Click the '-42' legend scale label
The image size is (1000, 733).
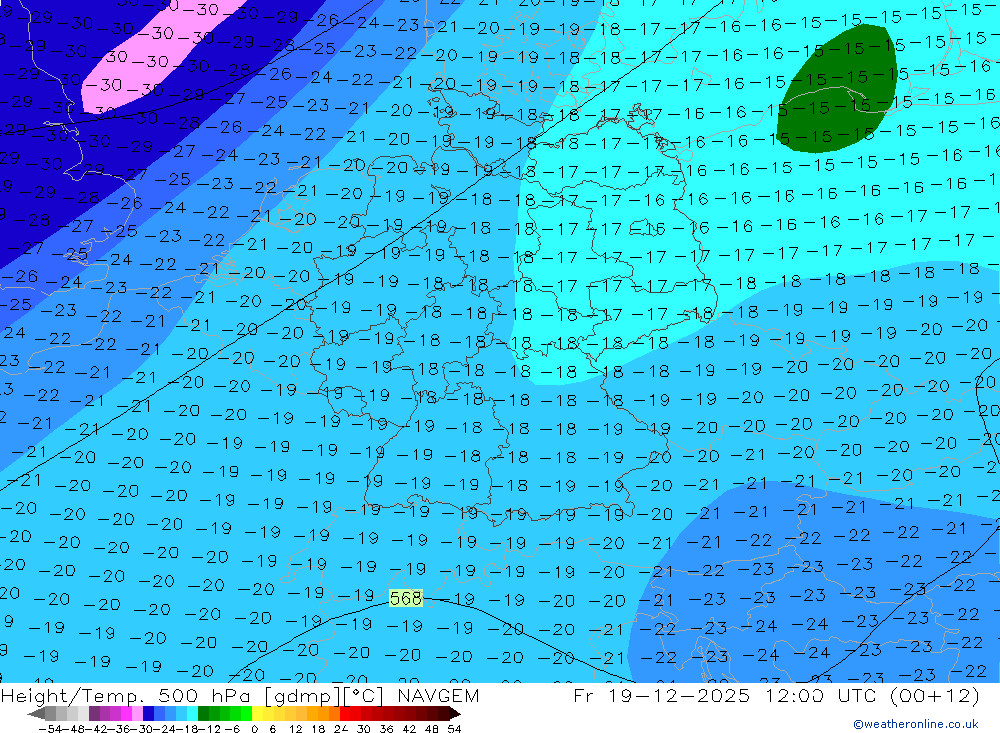click(x=97, y=729)
